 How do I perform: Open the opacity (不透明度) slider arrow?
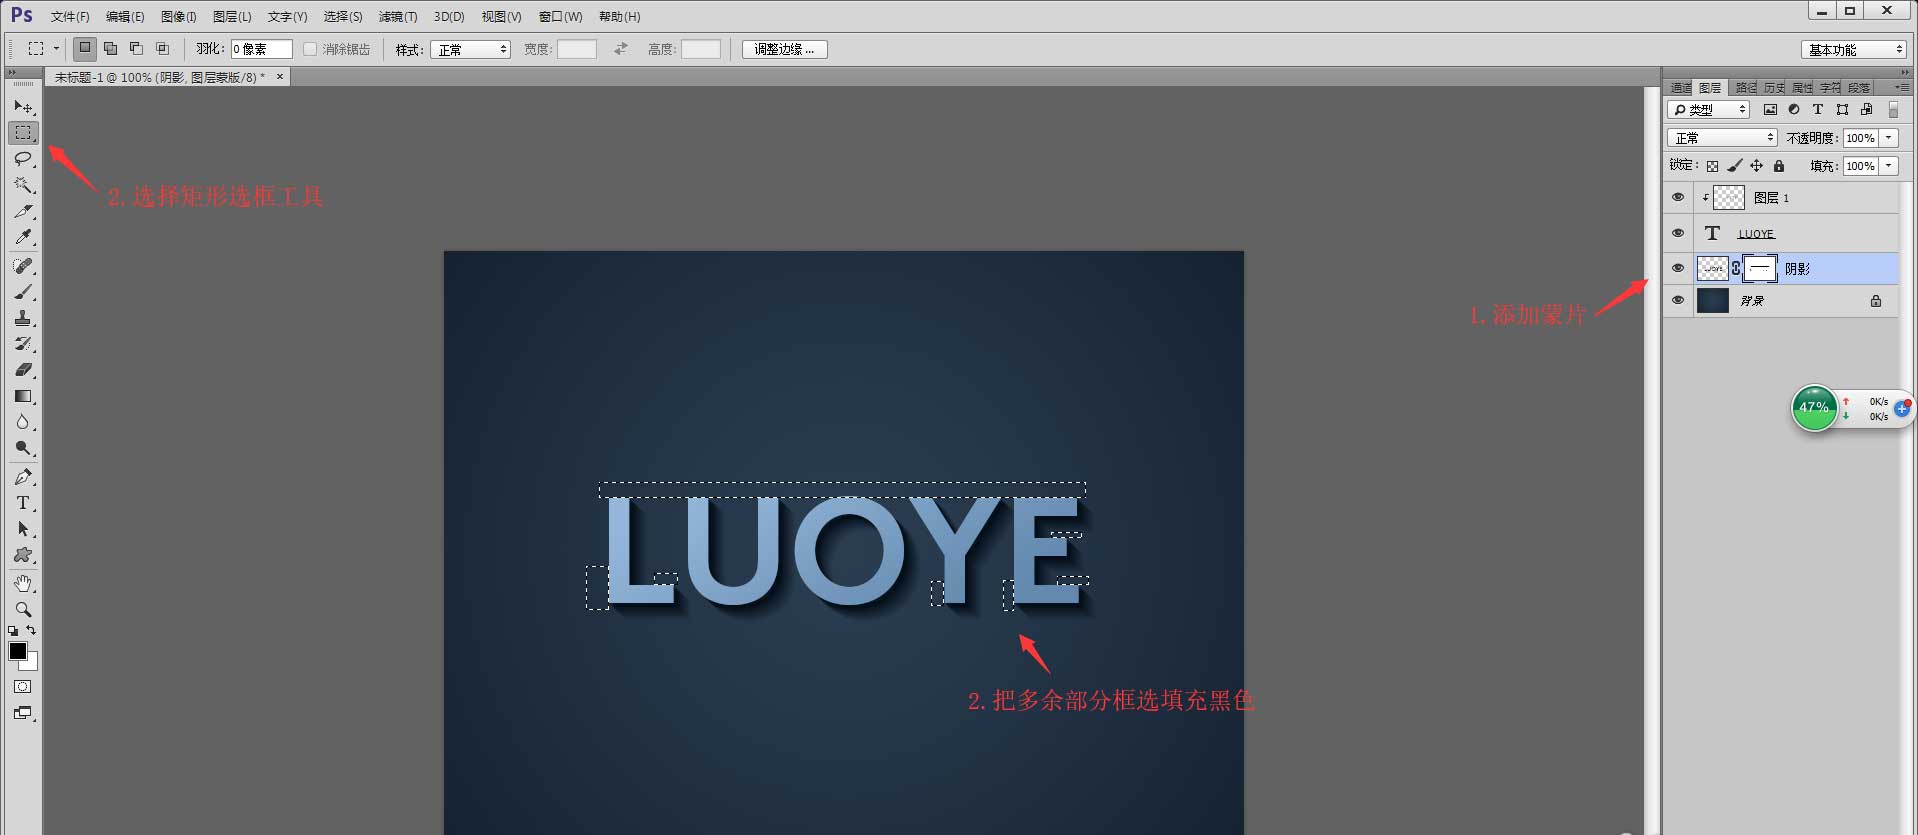(x=1889, y=138)
